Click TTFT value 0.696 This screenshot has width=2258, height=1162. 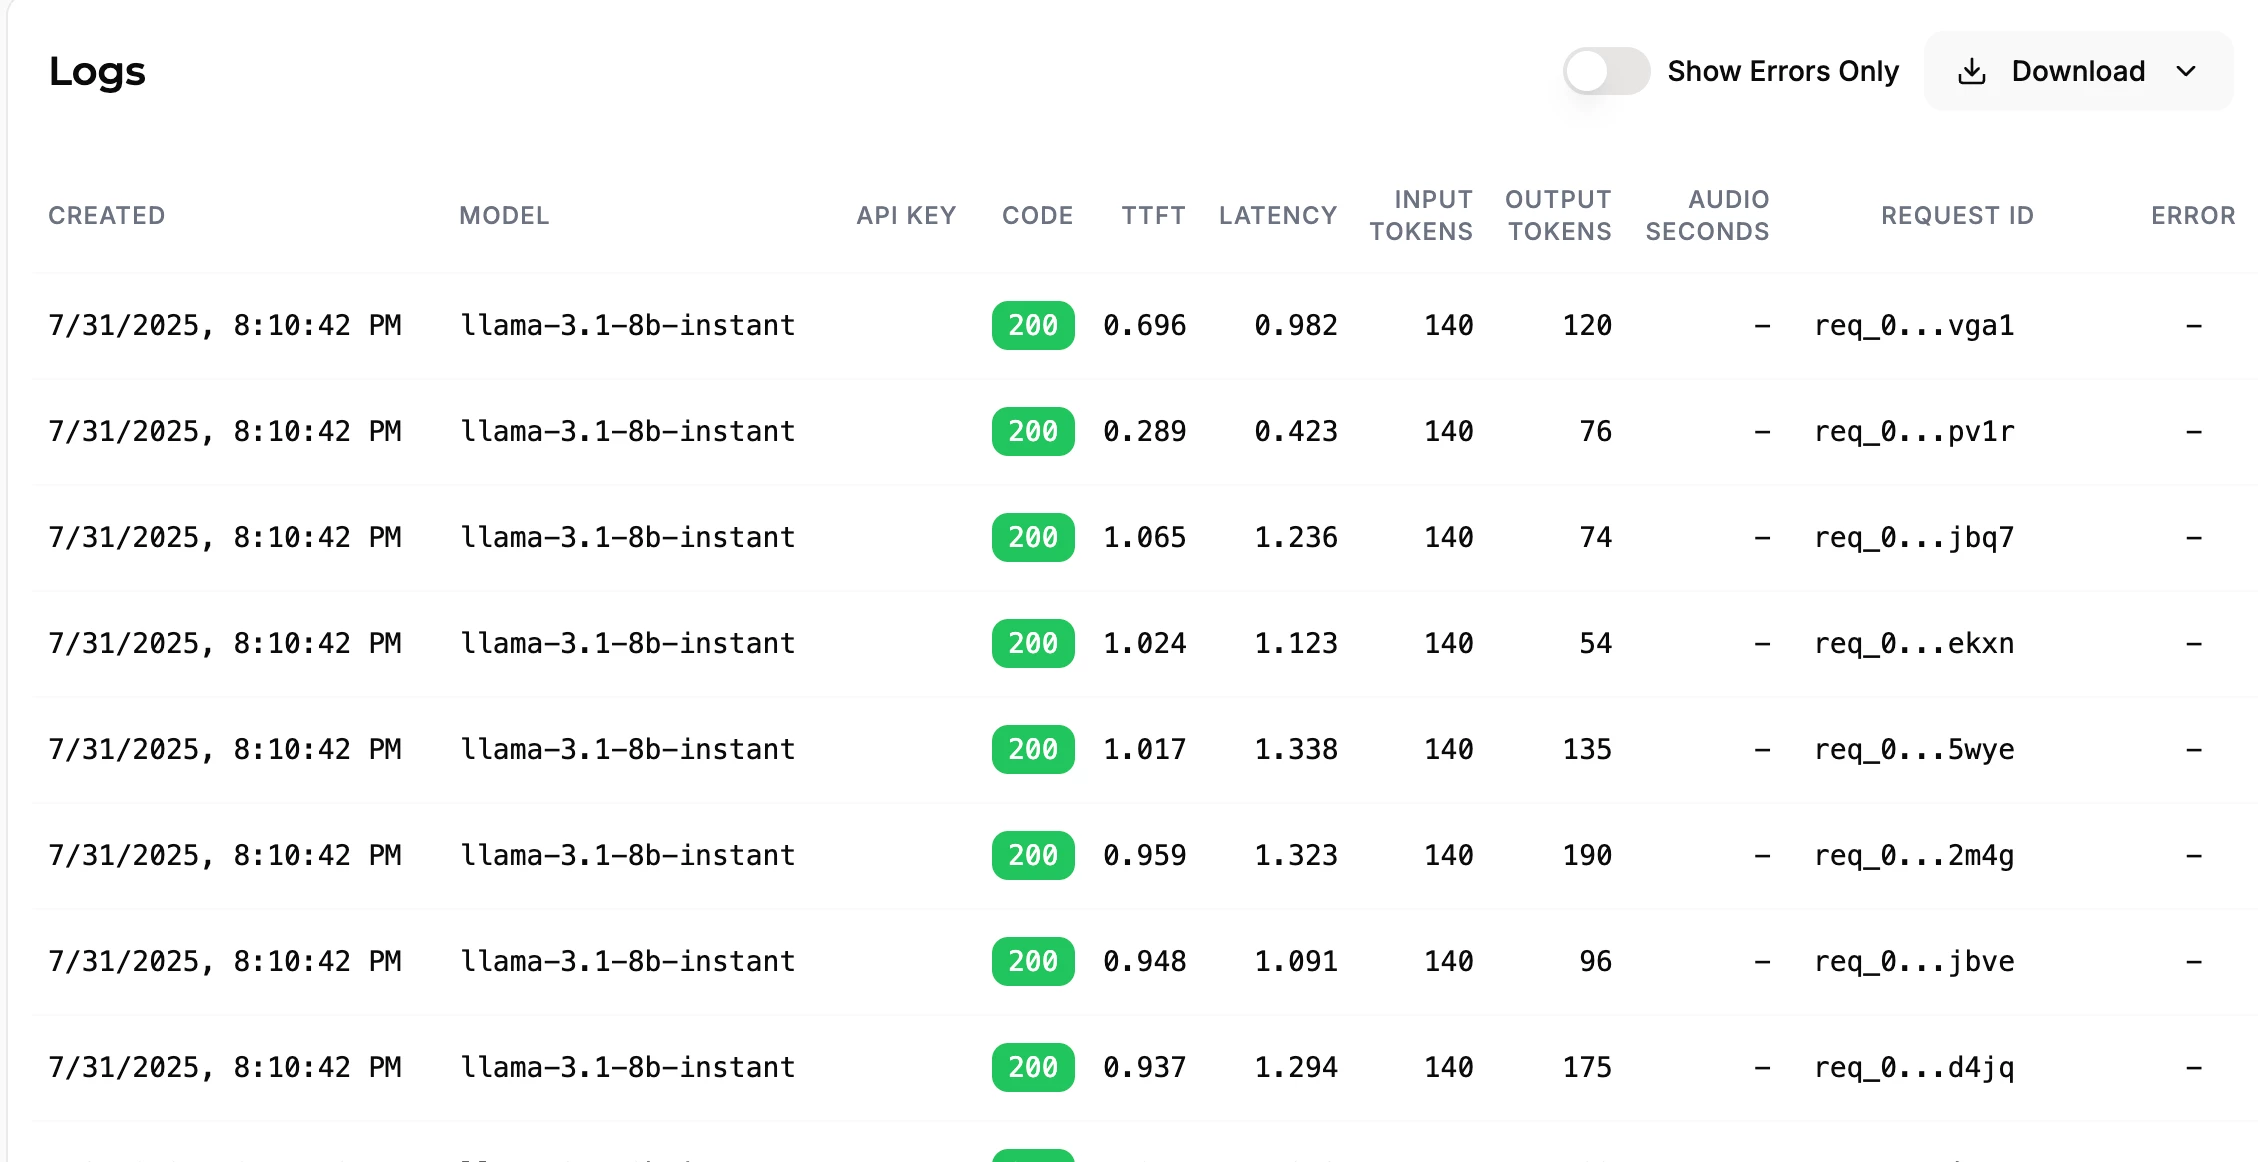[x=1144, y=325]
